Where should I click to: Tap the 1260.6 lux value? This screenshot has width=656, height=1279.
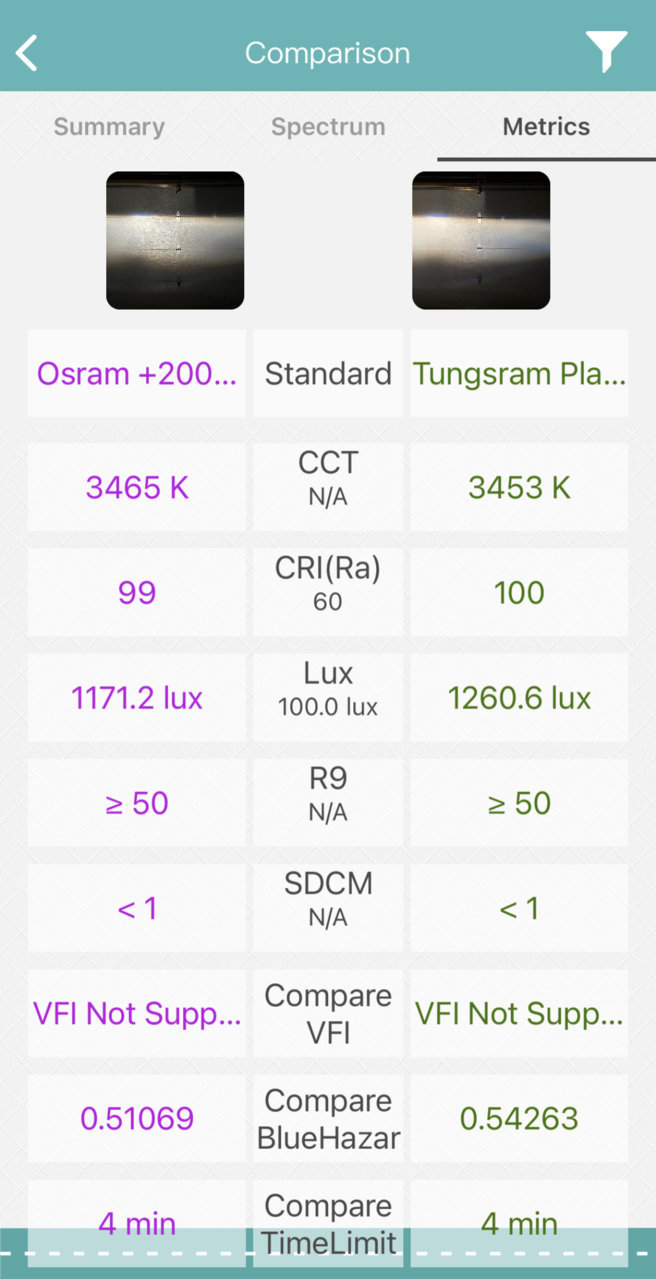(519, 697)
